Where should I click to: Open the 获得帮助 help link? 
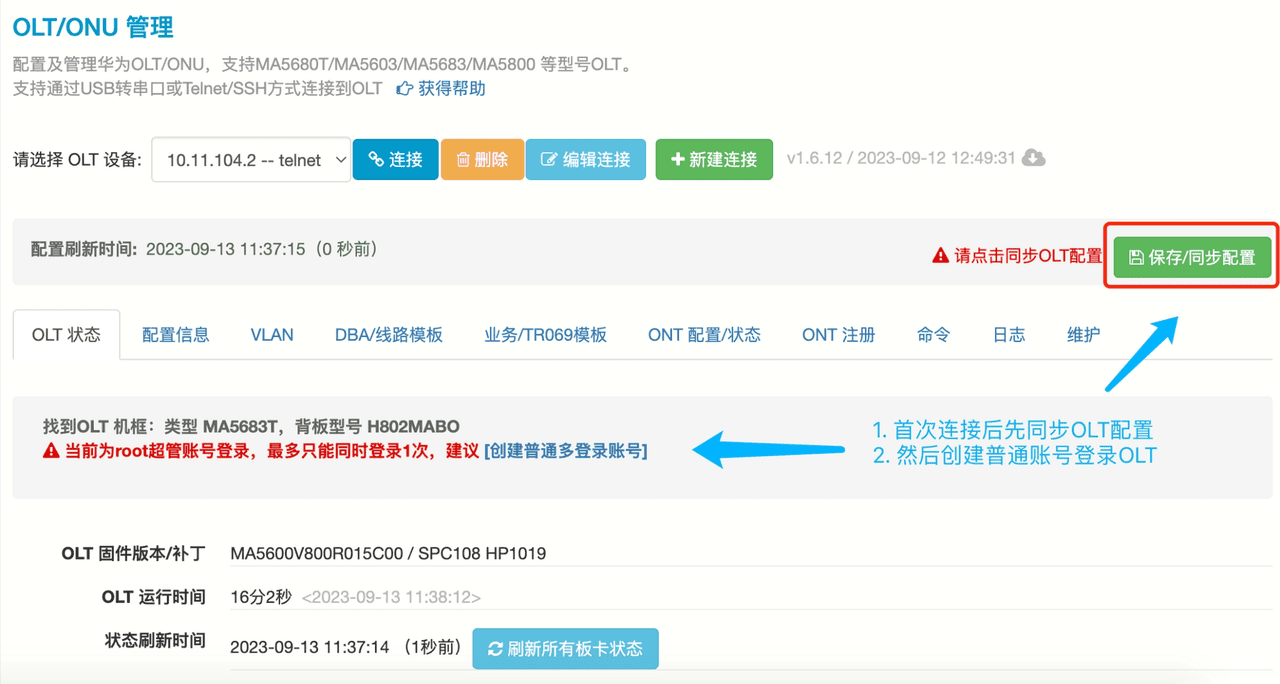(x=441, y=88)
